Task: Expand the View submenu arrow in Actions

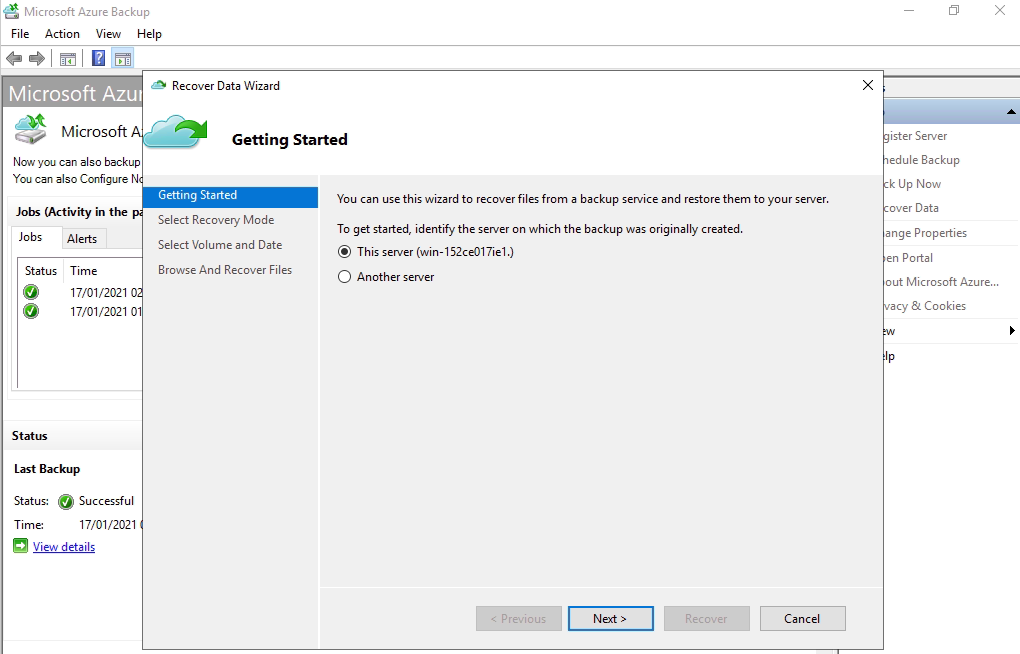Action: point(1012,331)
